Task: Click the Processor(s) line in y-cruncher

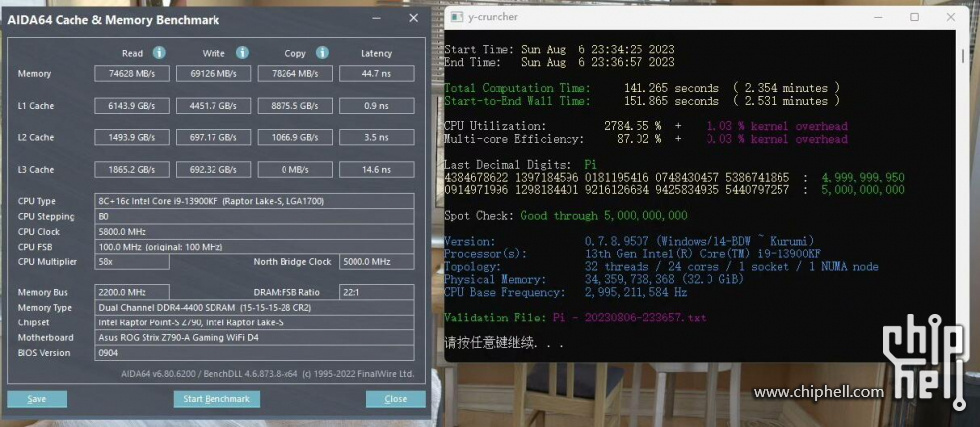Action: pyautogui.click(x=632, y=254)
